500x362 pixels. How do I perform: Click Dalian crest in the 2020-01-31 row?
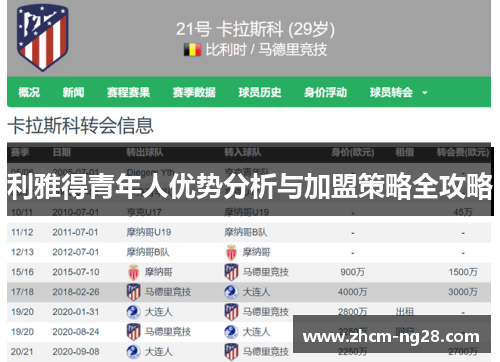(x=133, y=312)
